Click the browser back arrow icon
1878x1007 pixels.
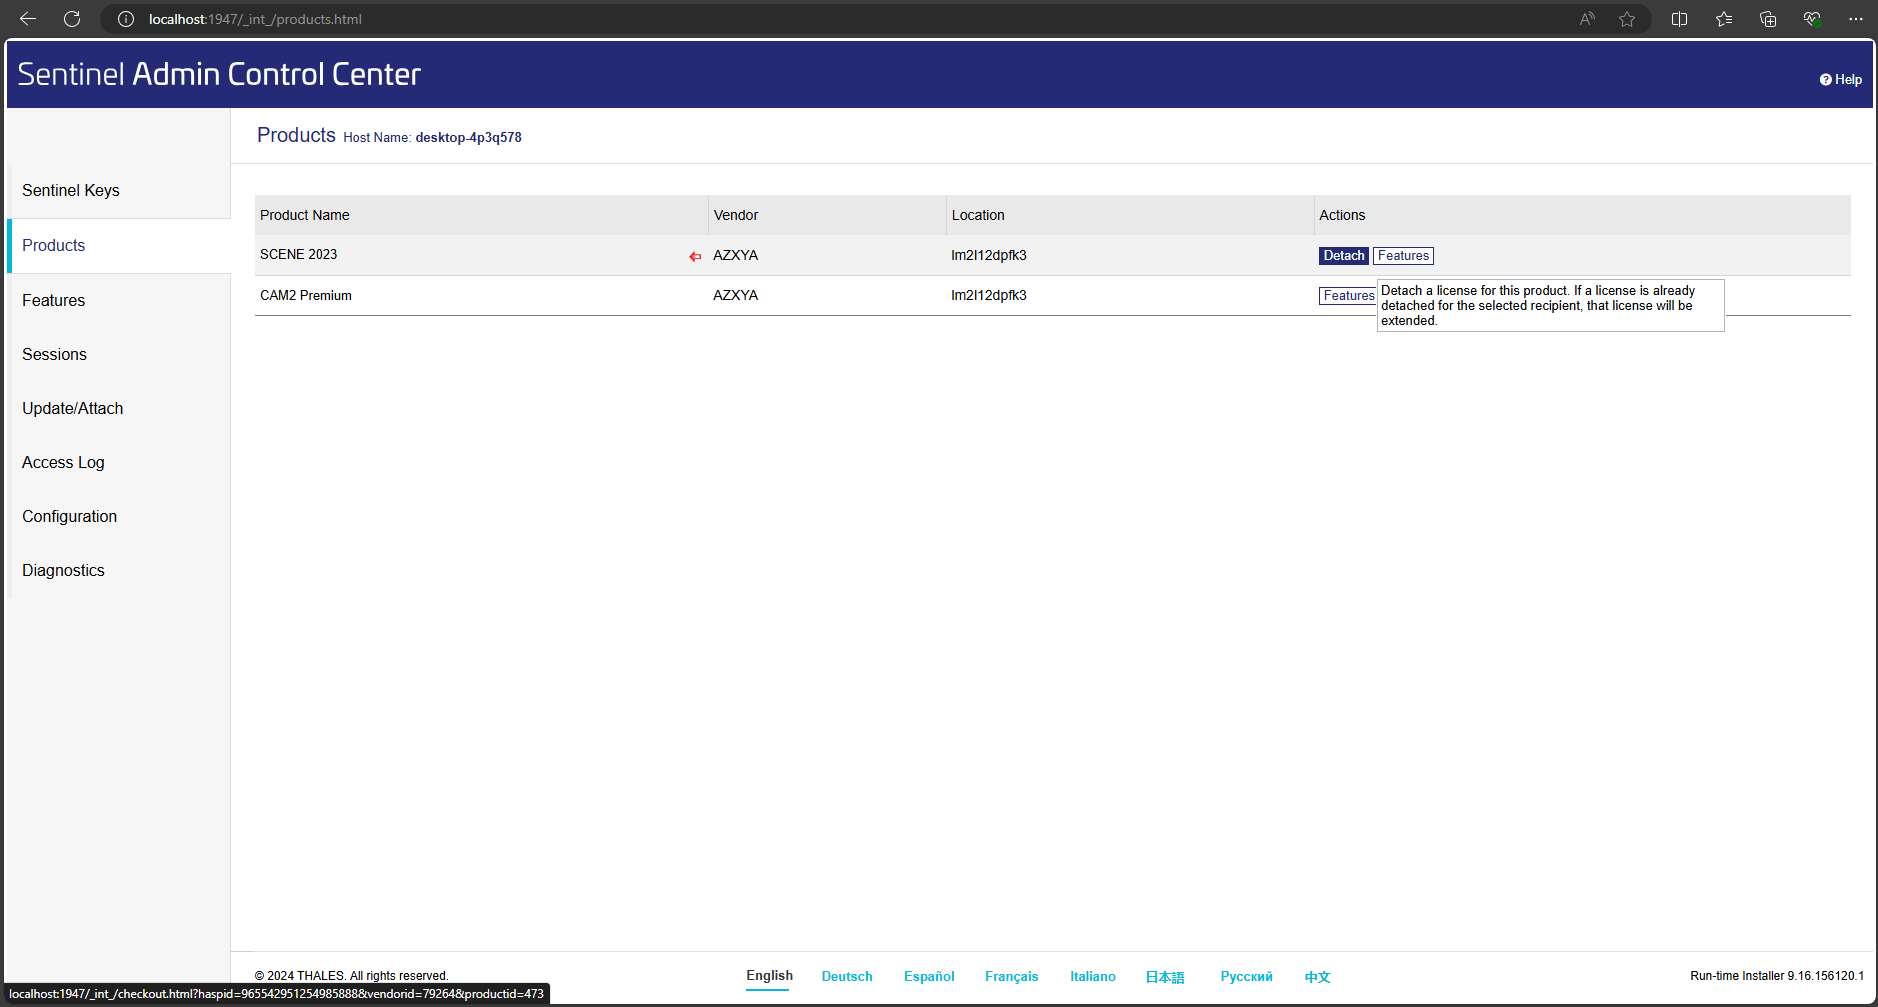[28, 19]
